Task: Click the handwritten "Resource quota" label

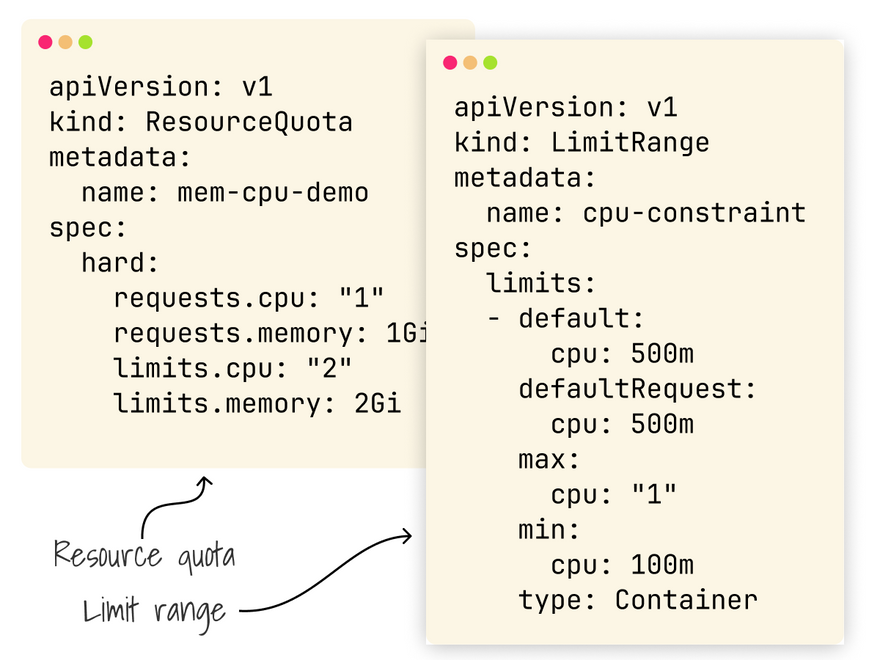Action: [144, 554]
